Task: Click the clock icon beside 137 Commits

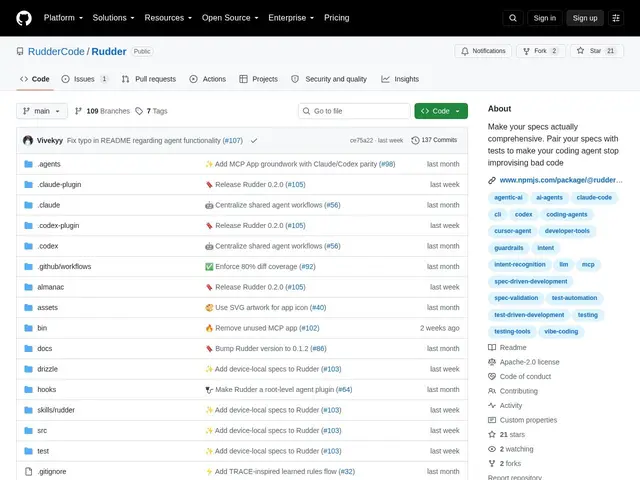Action: (x=415, y=140)
